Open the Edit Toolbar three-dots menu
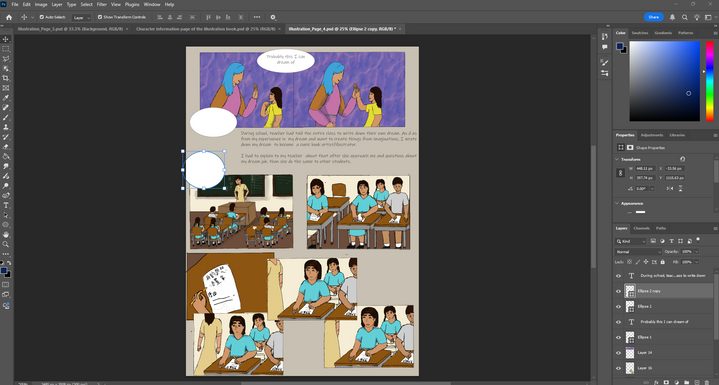This screenshot has height=385, width=719. coord(6,254)
